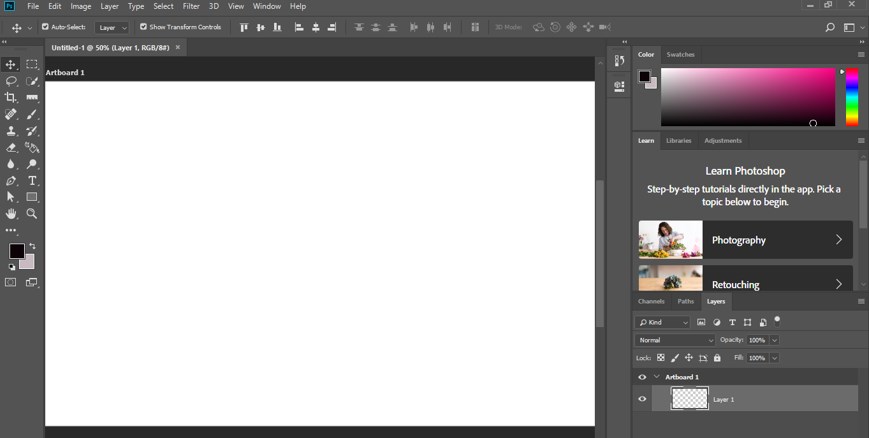The image size is (869, 438).
Task: Filter layers by pixel layers
Action: tap(701, 322)
